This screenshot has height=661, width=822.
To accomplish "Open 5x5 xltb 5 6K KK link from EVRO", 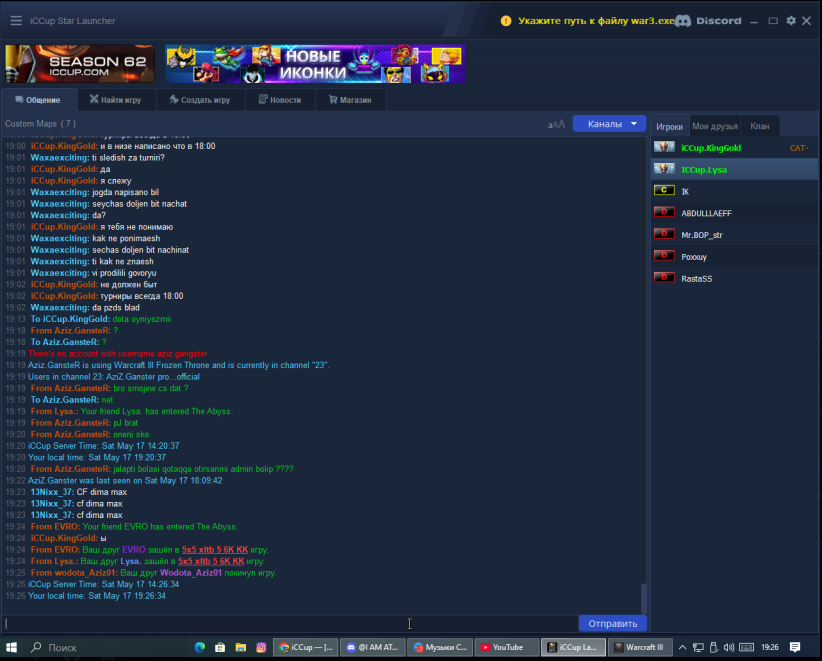I will coord(215,550).
